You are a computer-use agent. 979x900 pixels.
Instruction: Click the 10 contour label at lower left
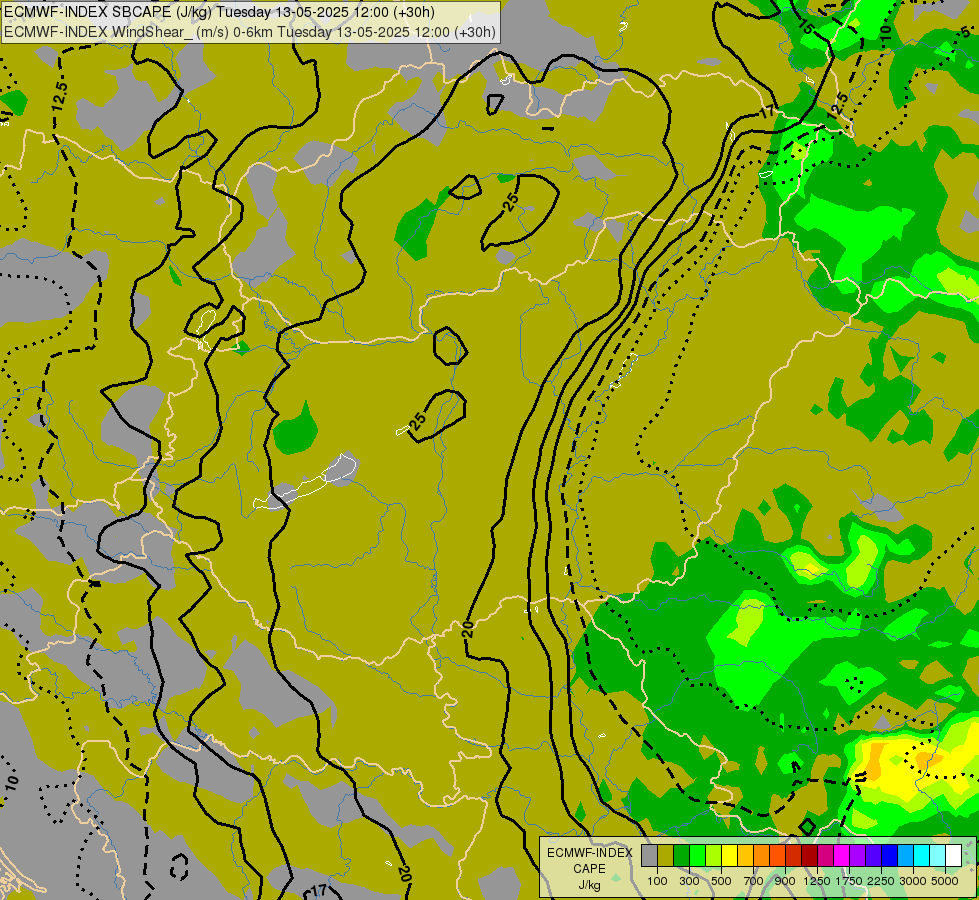point(12,781)
